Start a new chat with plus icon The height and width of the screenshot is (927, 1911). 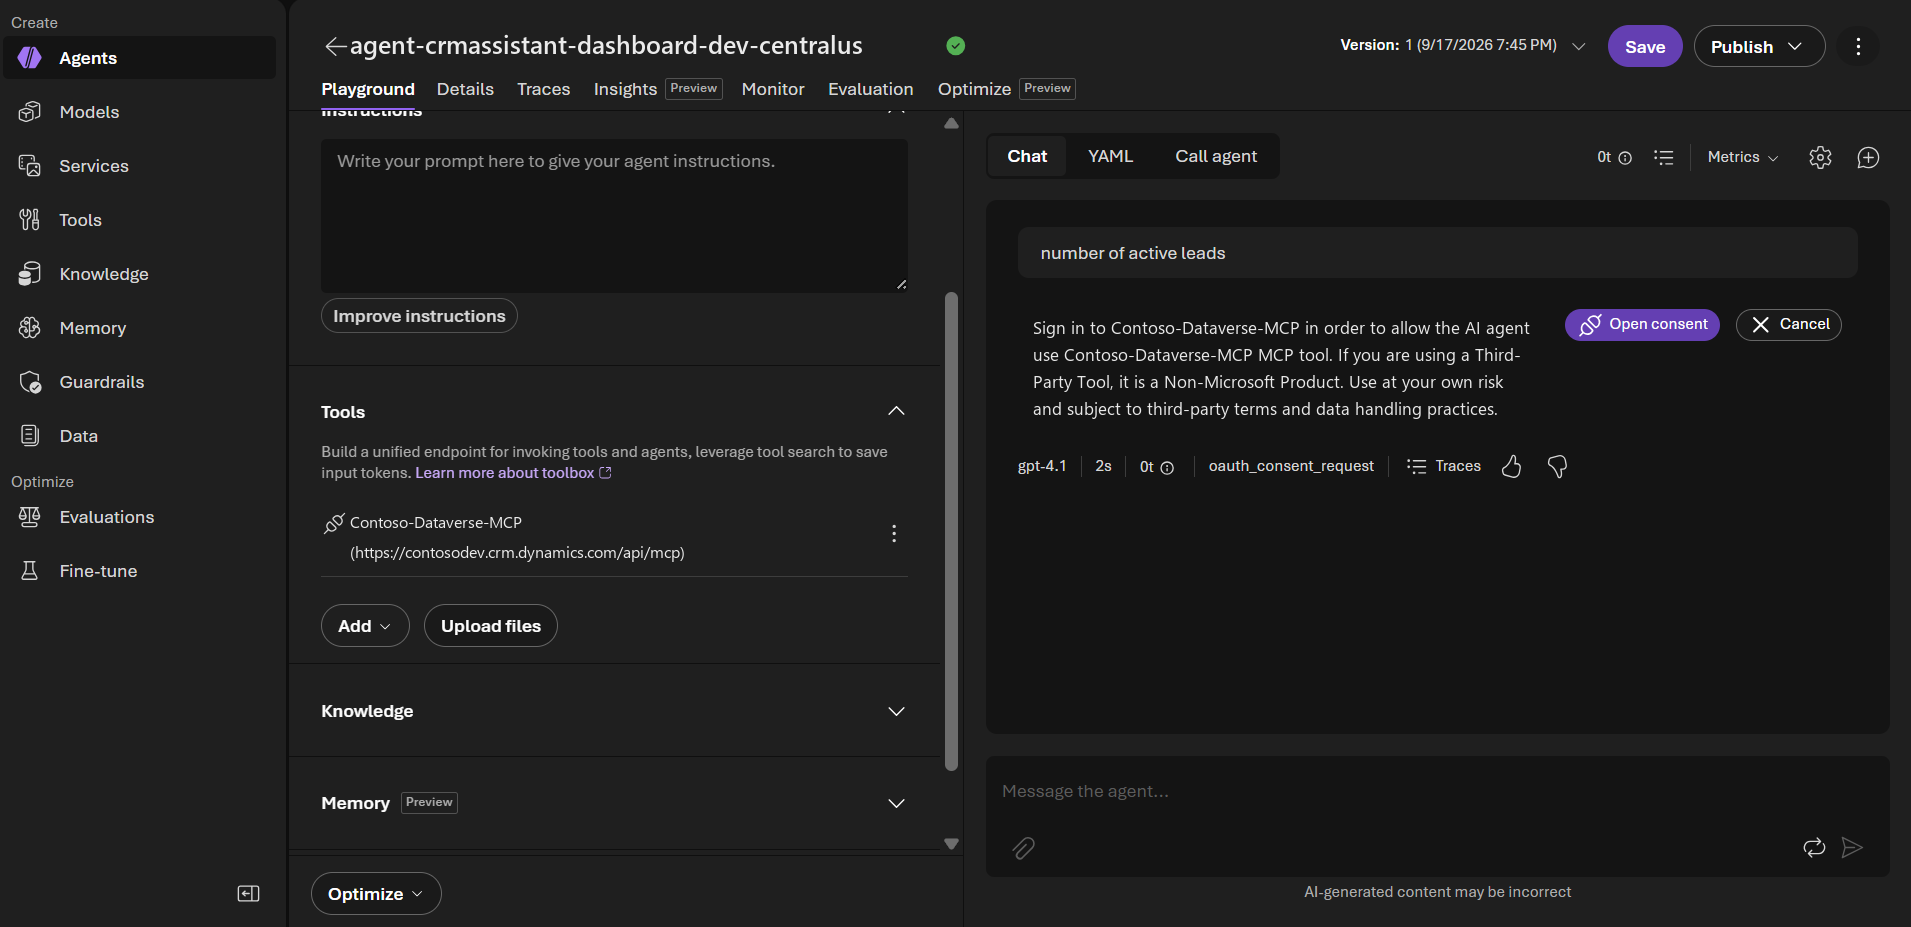coord(1868,157)
